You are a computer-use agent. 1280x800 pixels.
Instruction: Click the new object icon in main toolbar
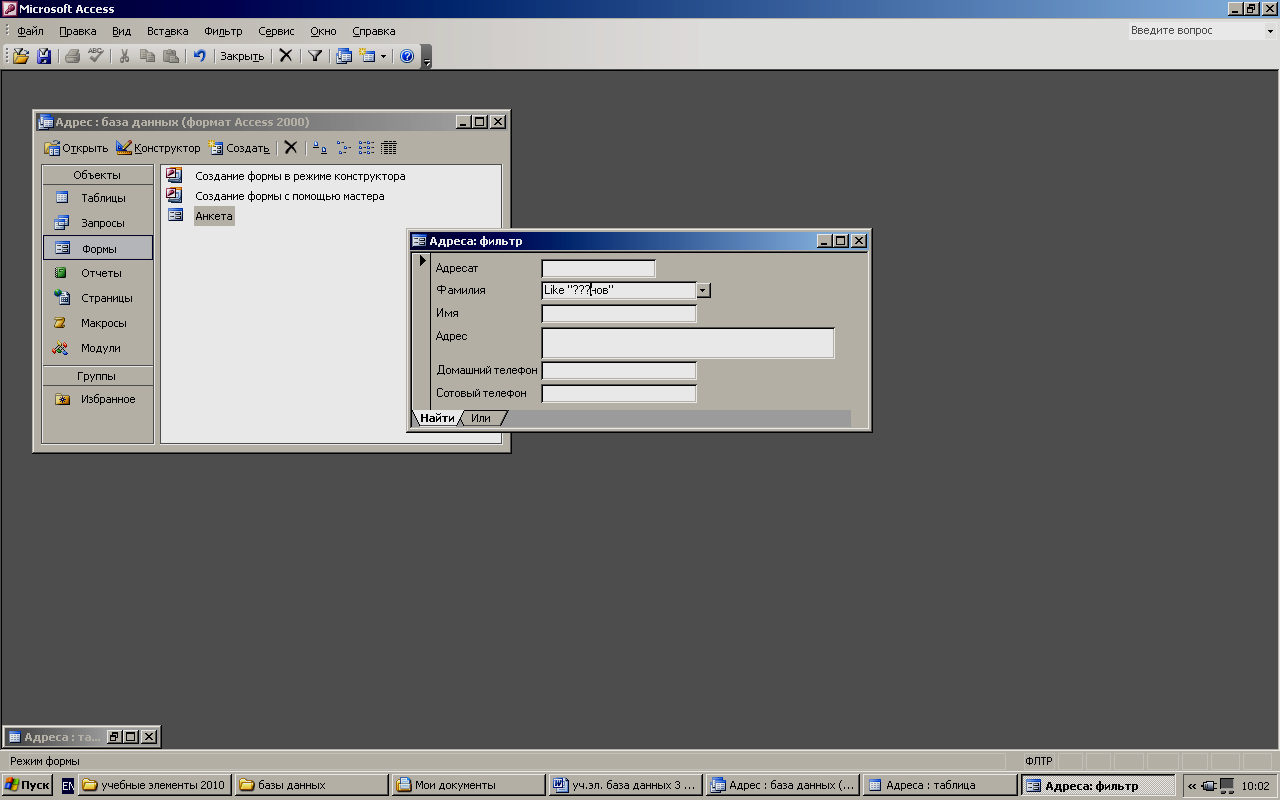[368, 56]
